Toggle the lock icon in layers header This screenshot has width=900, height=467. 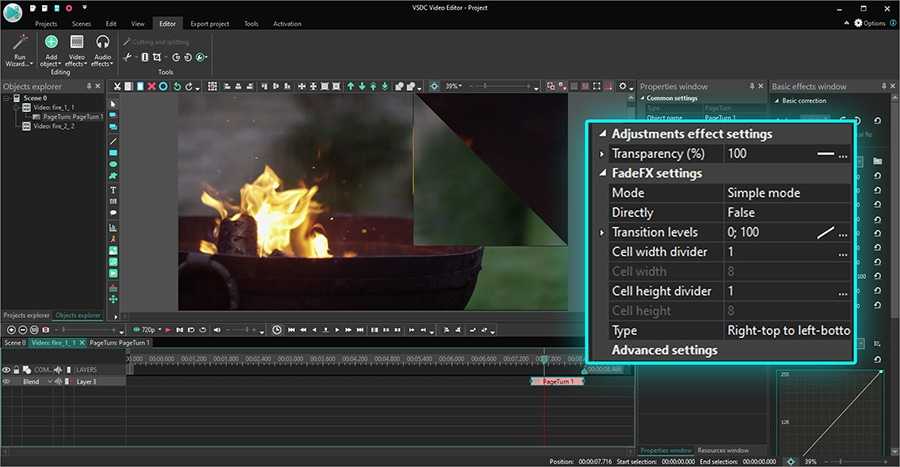tap(16, 369)
